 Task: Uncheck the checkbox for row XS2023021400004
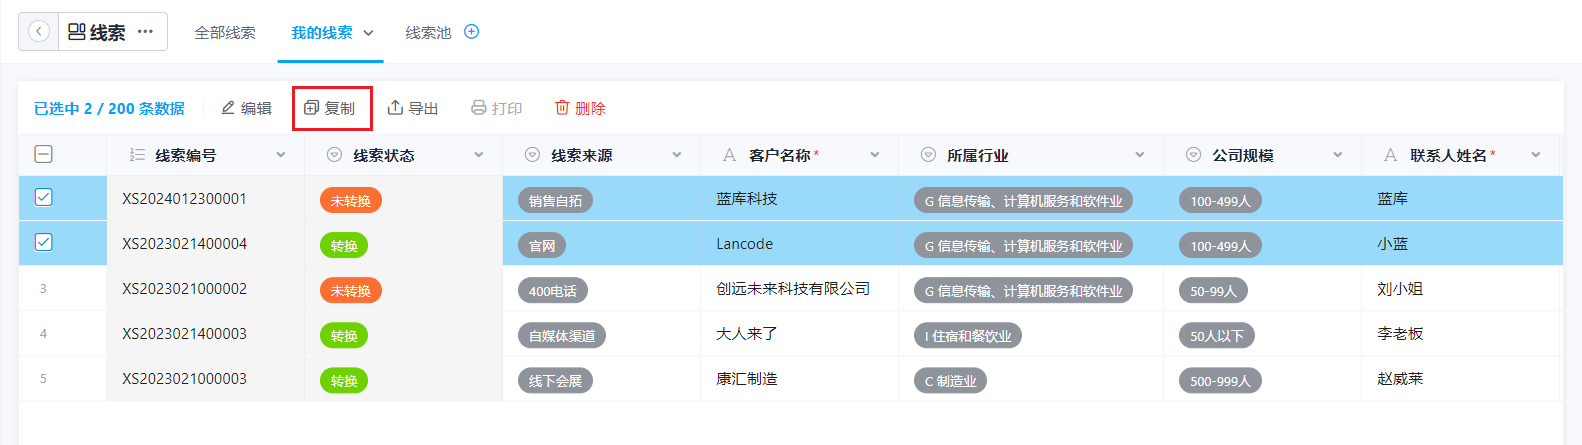(43, 243)
